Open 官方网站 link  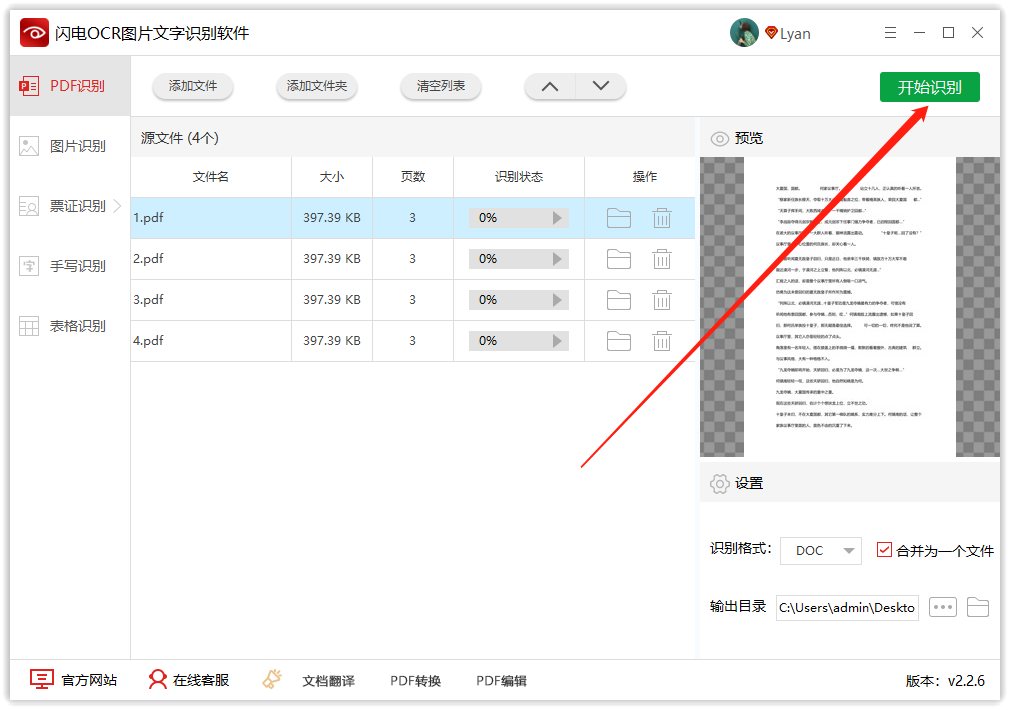pos(73,680)
